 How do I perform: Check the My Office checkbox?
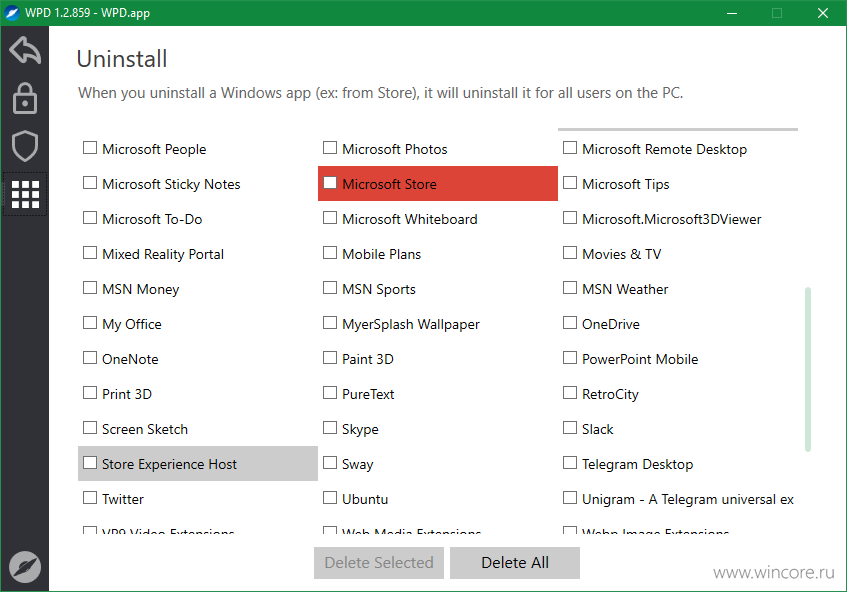click(90, 323)
